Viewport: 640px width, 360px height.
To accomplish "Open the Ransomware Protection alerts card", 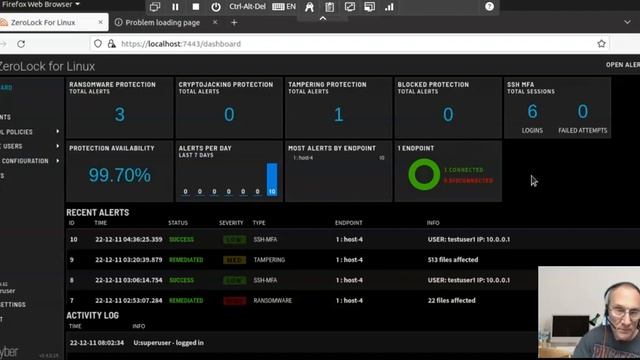I will point(120,108).
